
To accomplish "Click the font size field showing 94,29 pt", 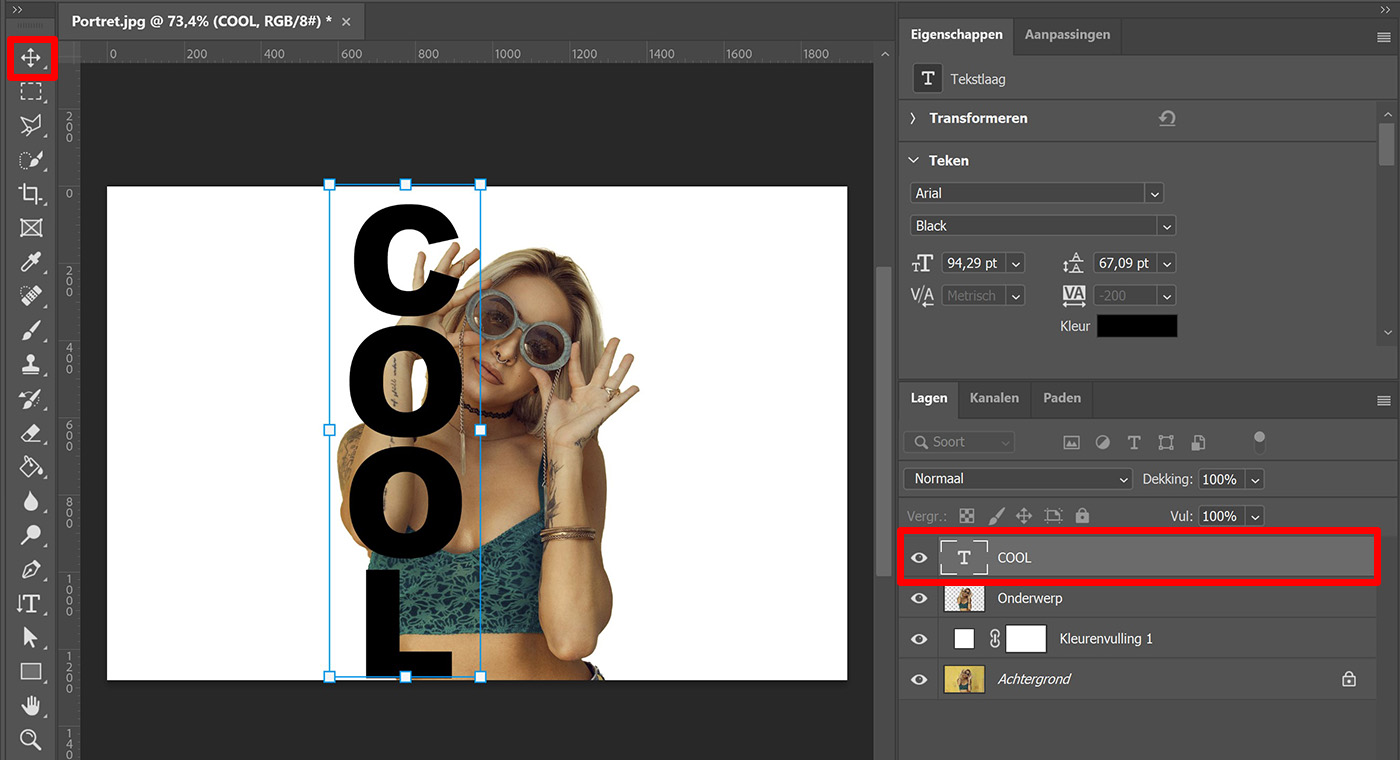I will point(974,263).
